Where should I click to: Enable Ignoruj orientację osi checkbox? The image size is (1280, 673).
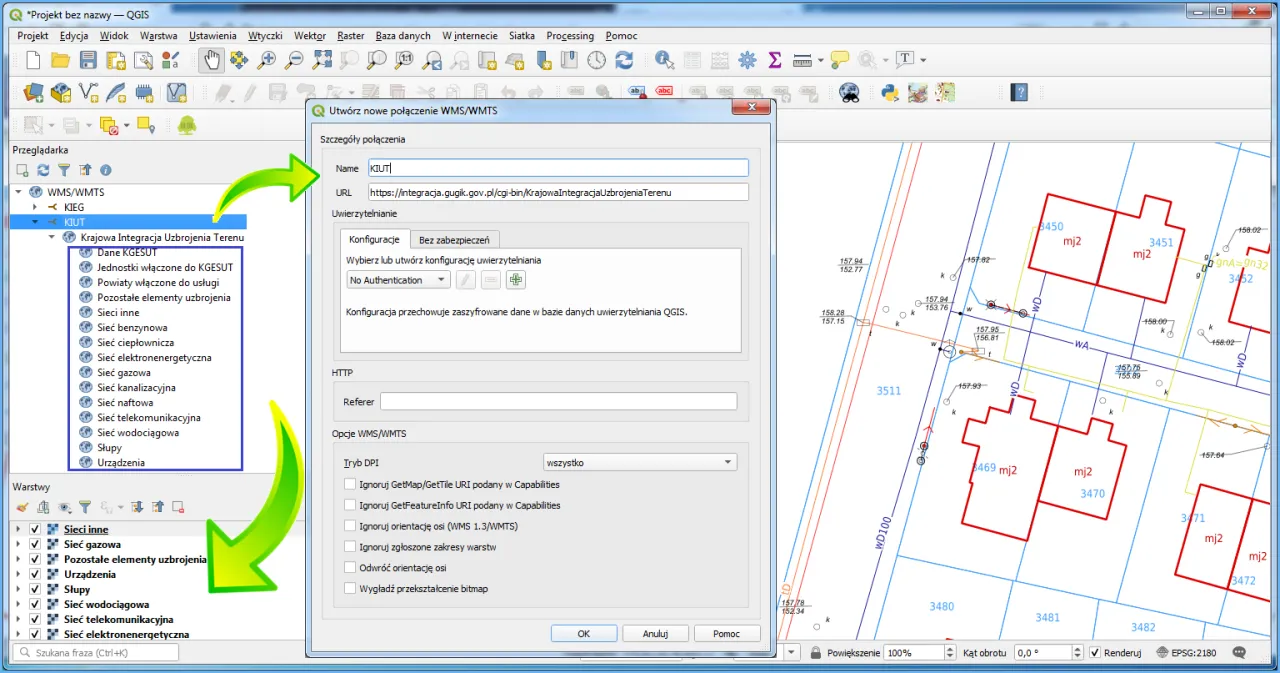350,526
